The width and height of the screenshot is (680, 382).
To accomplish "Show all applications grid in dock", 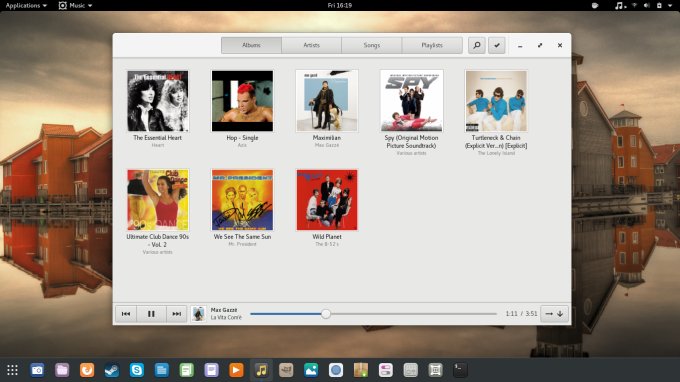I will (12, 370).
